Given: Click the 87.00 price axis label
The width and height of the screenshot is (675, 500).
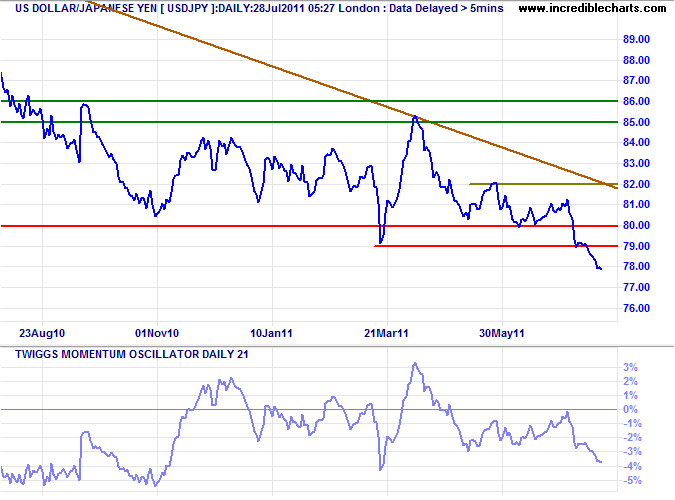Looking at the screenshot, I should click(x=636, y=81).
